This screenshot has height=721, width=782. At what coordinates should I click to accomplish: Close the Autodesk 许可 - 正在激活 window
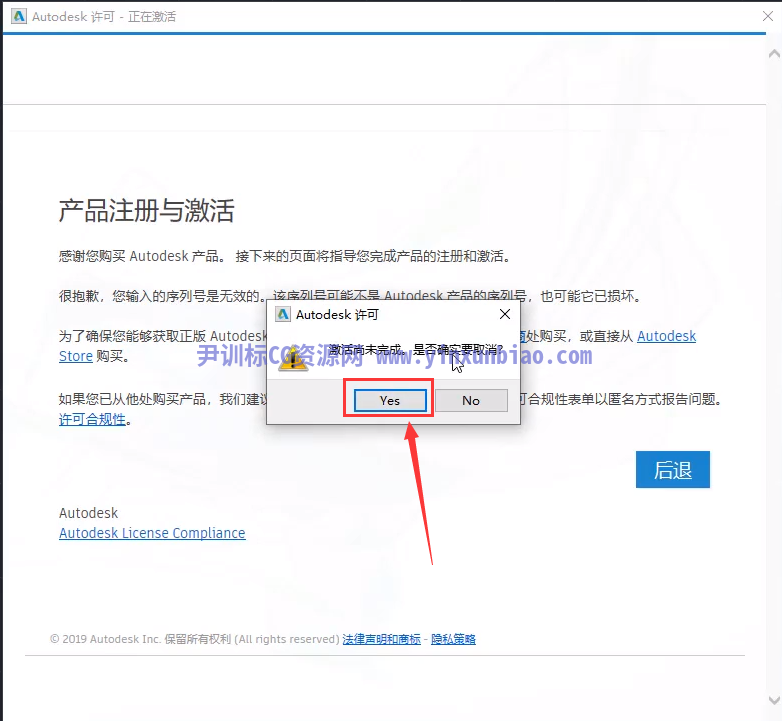point(768,16)
